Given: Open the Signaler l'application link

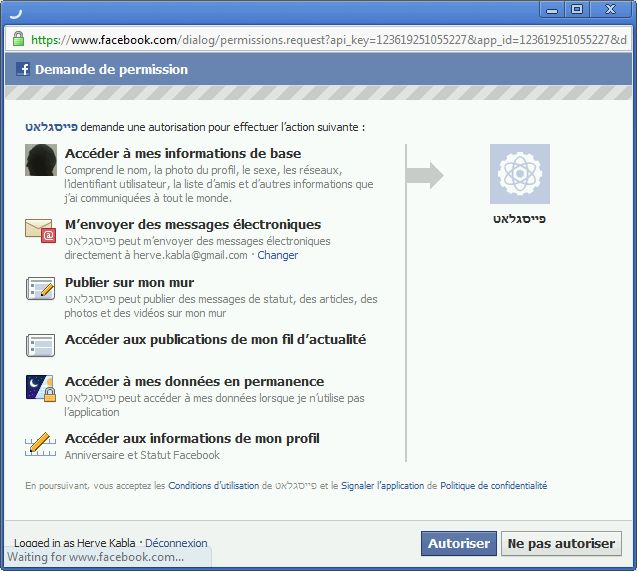Looking at the screenshot, I should click(382, 486).
